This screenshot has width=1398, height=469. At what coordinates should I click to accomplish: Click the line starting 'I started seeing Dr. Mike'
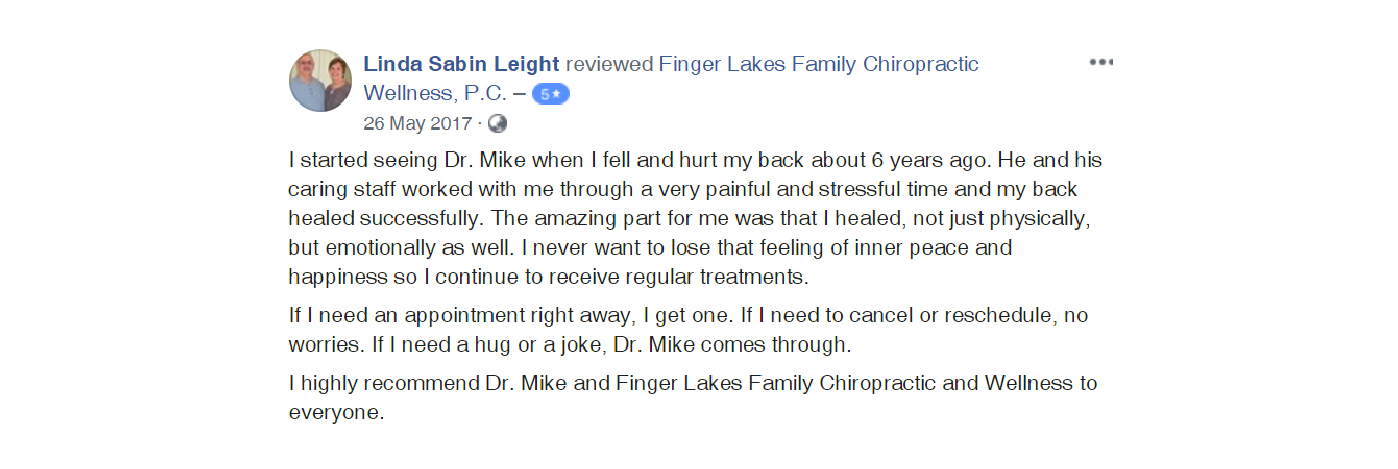tap(500, 161)
